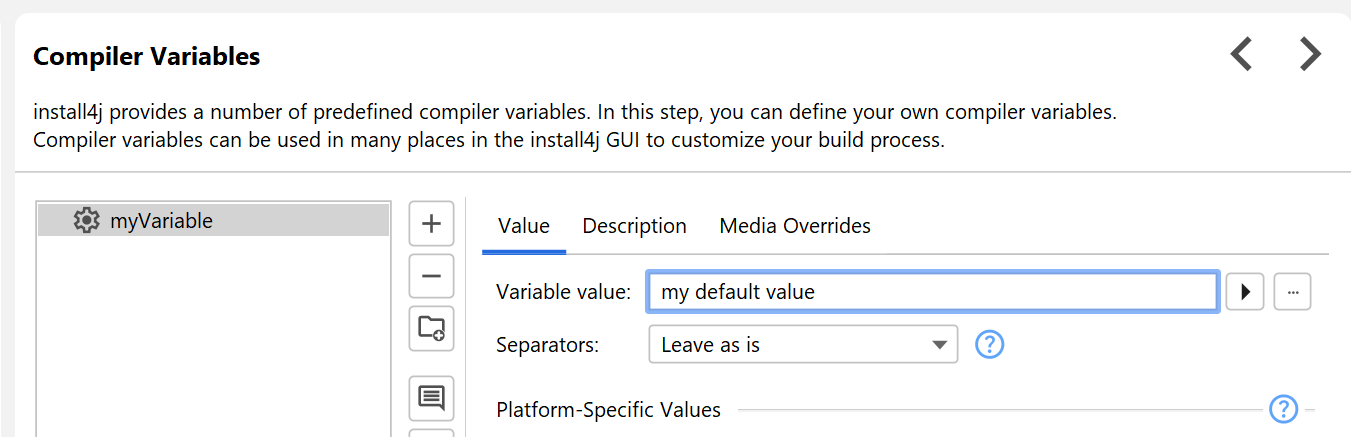Screen dimensions: 1351x437
Task: Click the comment icon button
Action: click(x=432, y=398)
